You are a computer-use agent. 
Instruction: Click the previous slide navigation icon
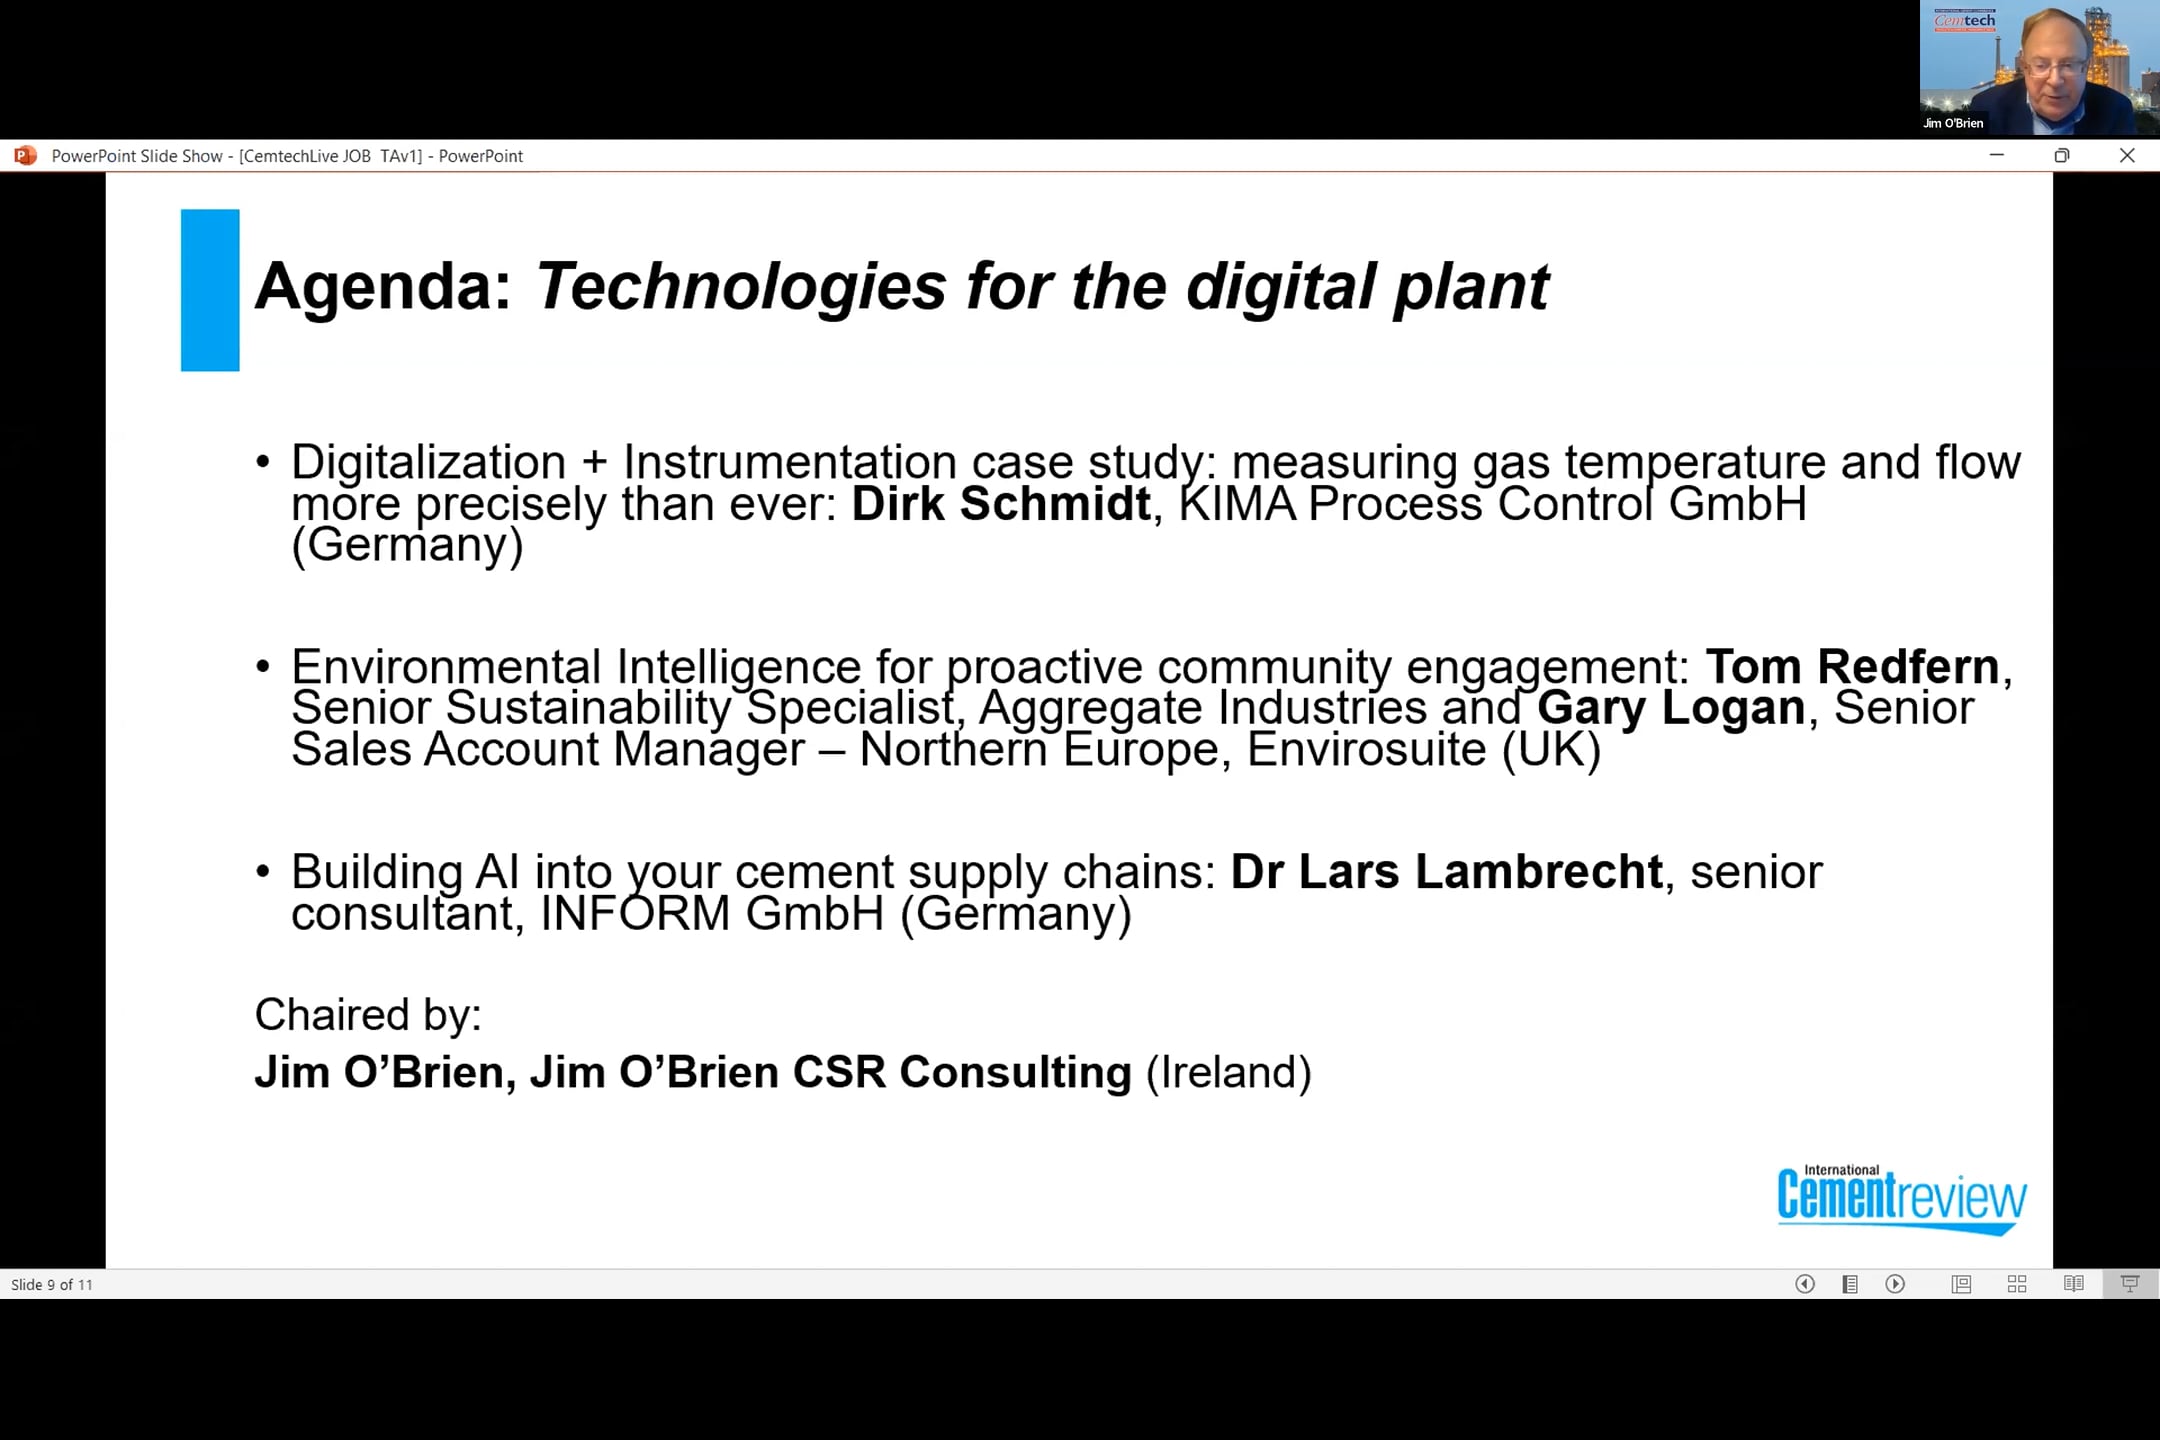(1803, 1284)
